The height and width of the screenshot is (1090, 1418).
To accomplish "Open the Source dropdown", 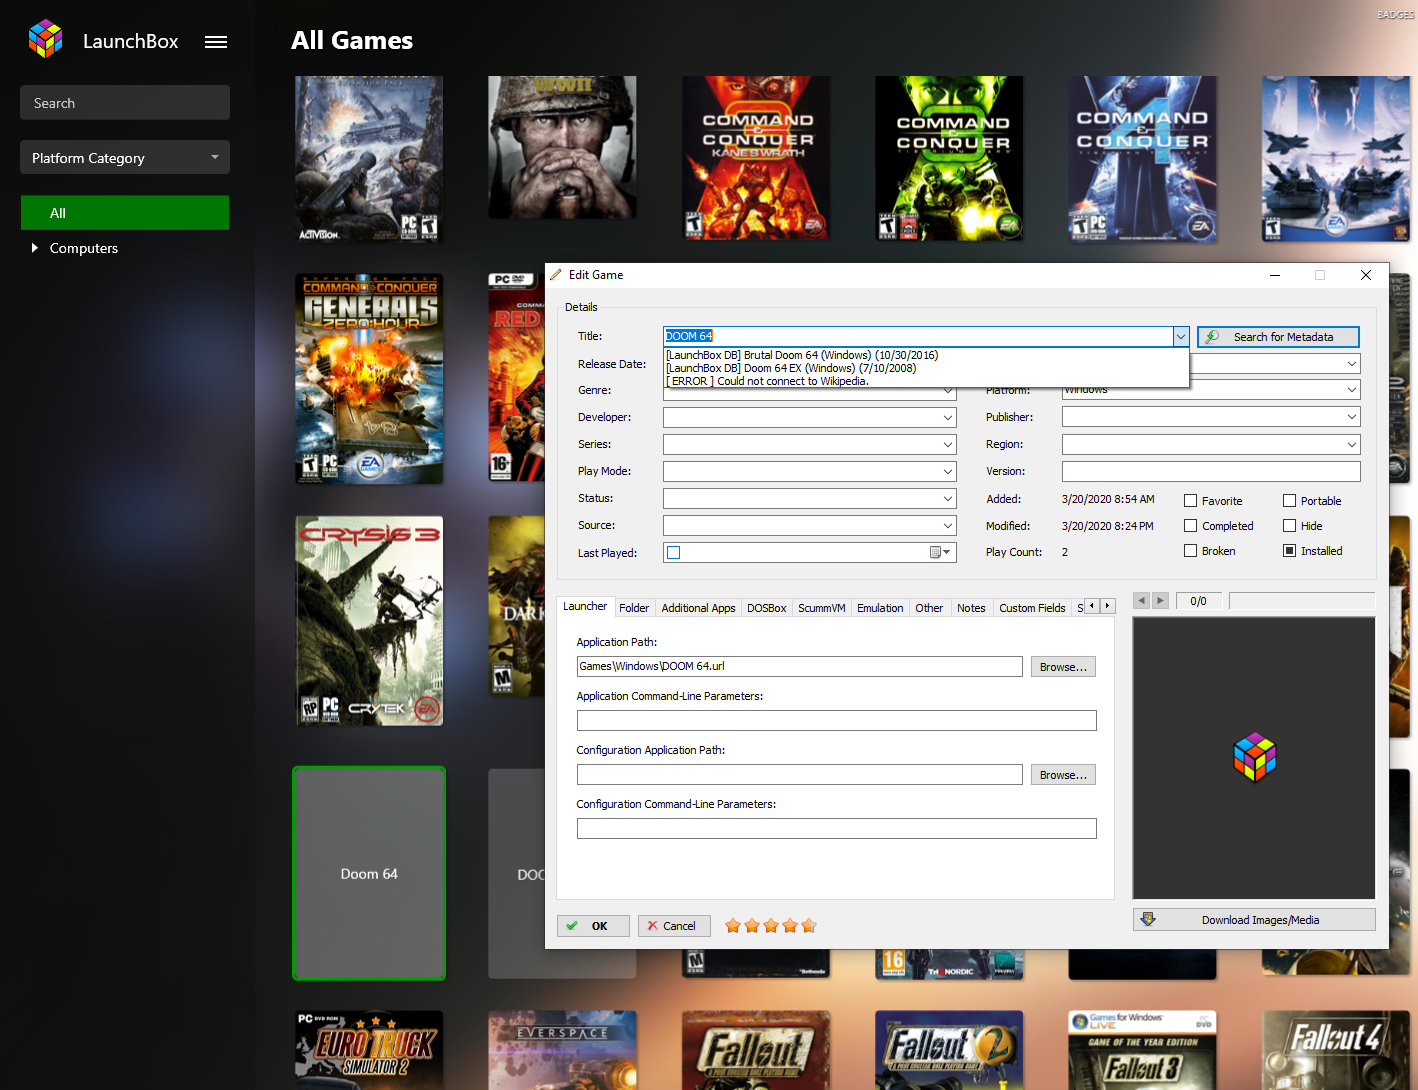I will 948,525.
